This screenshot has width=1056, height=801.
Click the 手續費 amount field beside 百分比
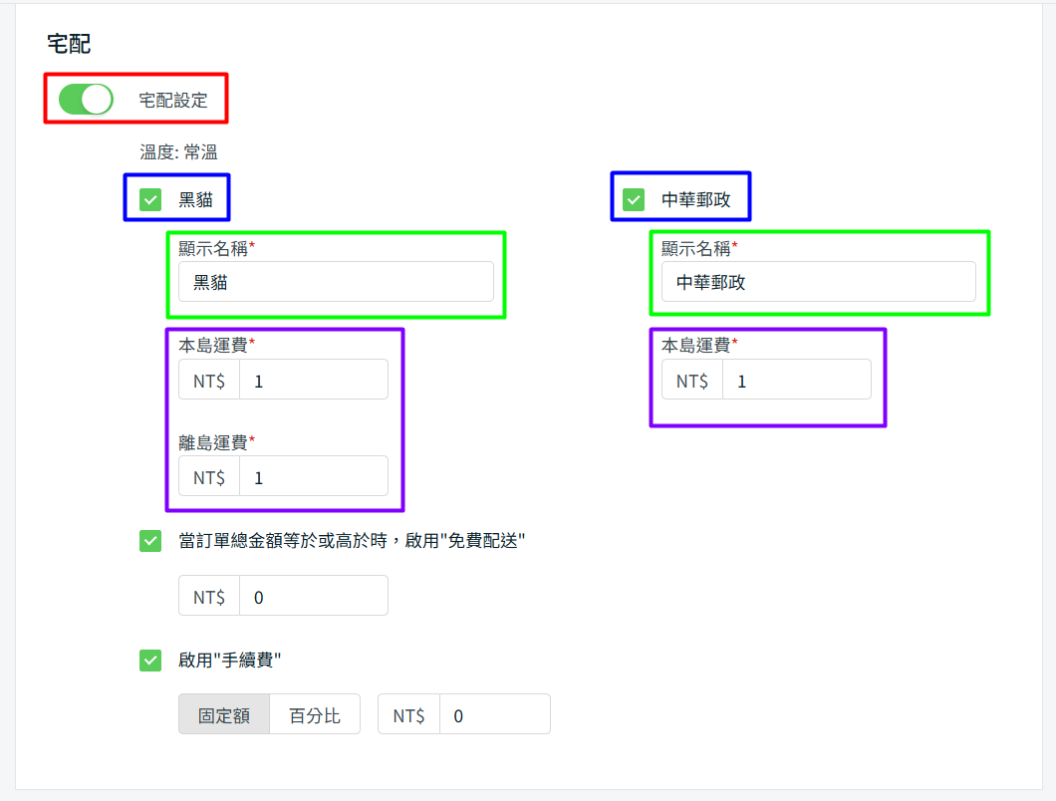click(x=494, y=716)
